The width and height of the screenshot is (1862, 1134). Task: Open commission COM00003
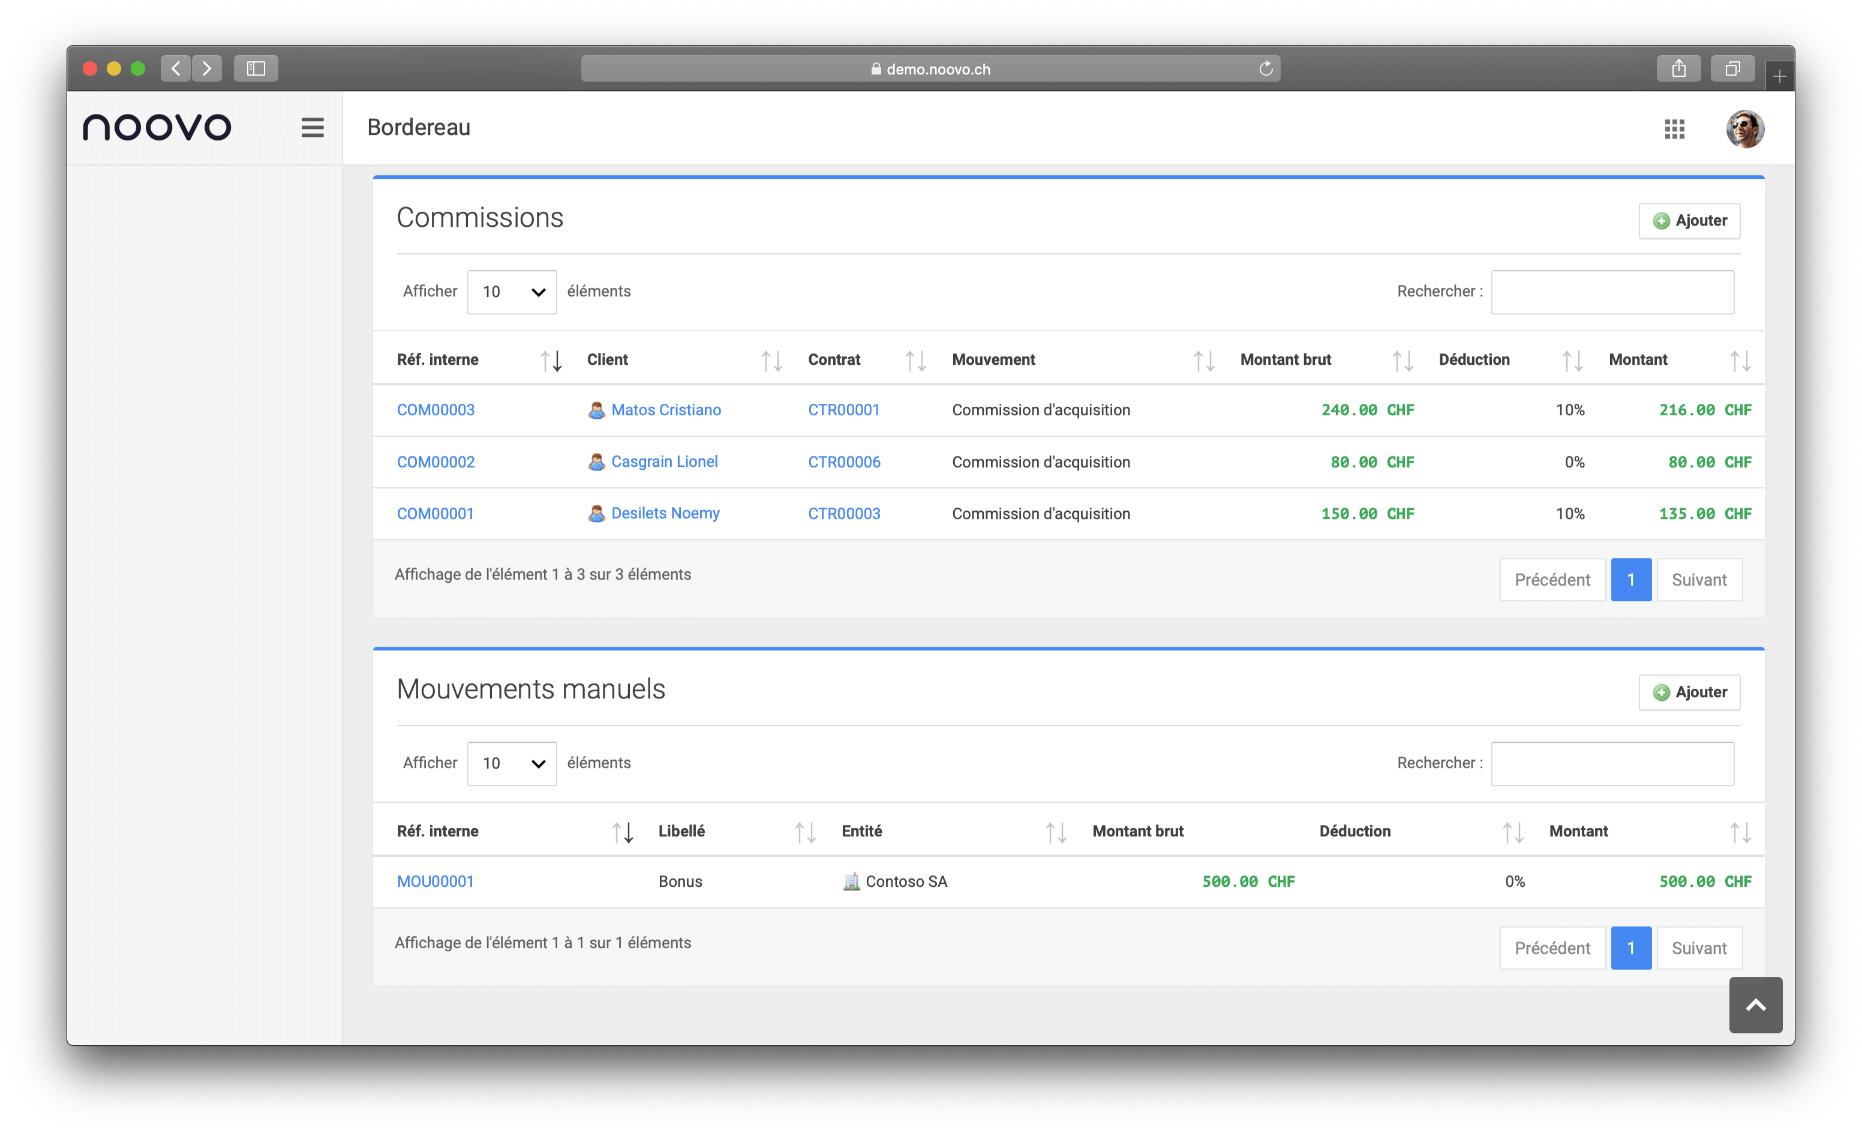pyautogui.click(x=436, y=410)
